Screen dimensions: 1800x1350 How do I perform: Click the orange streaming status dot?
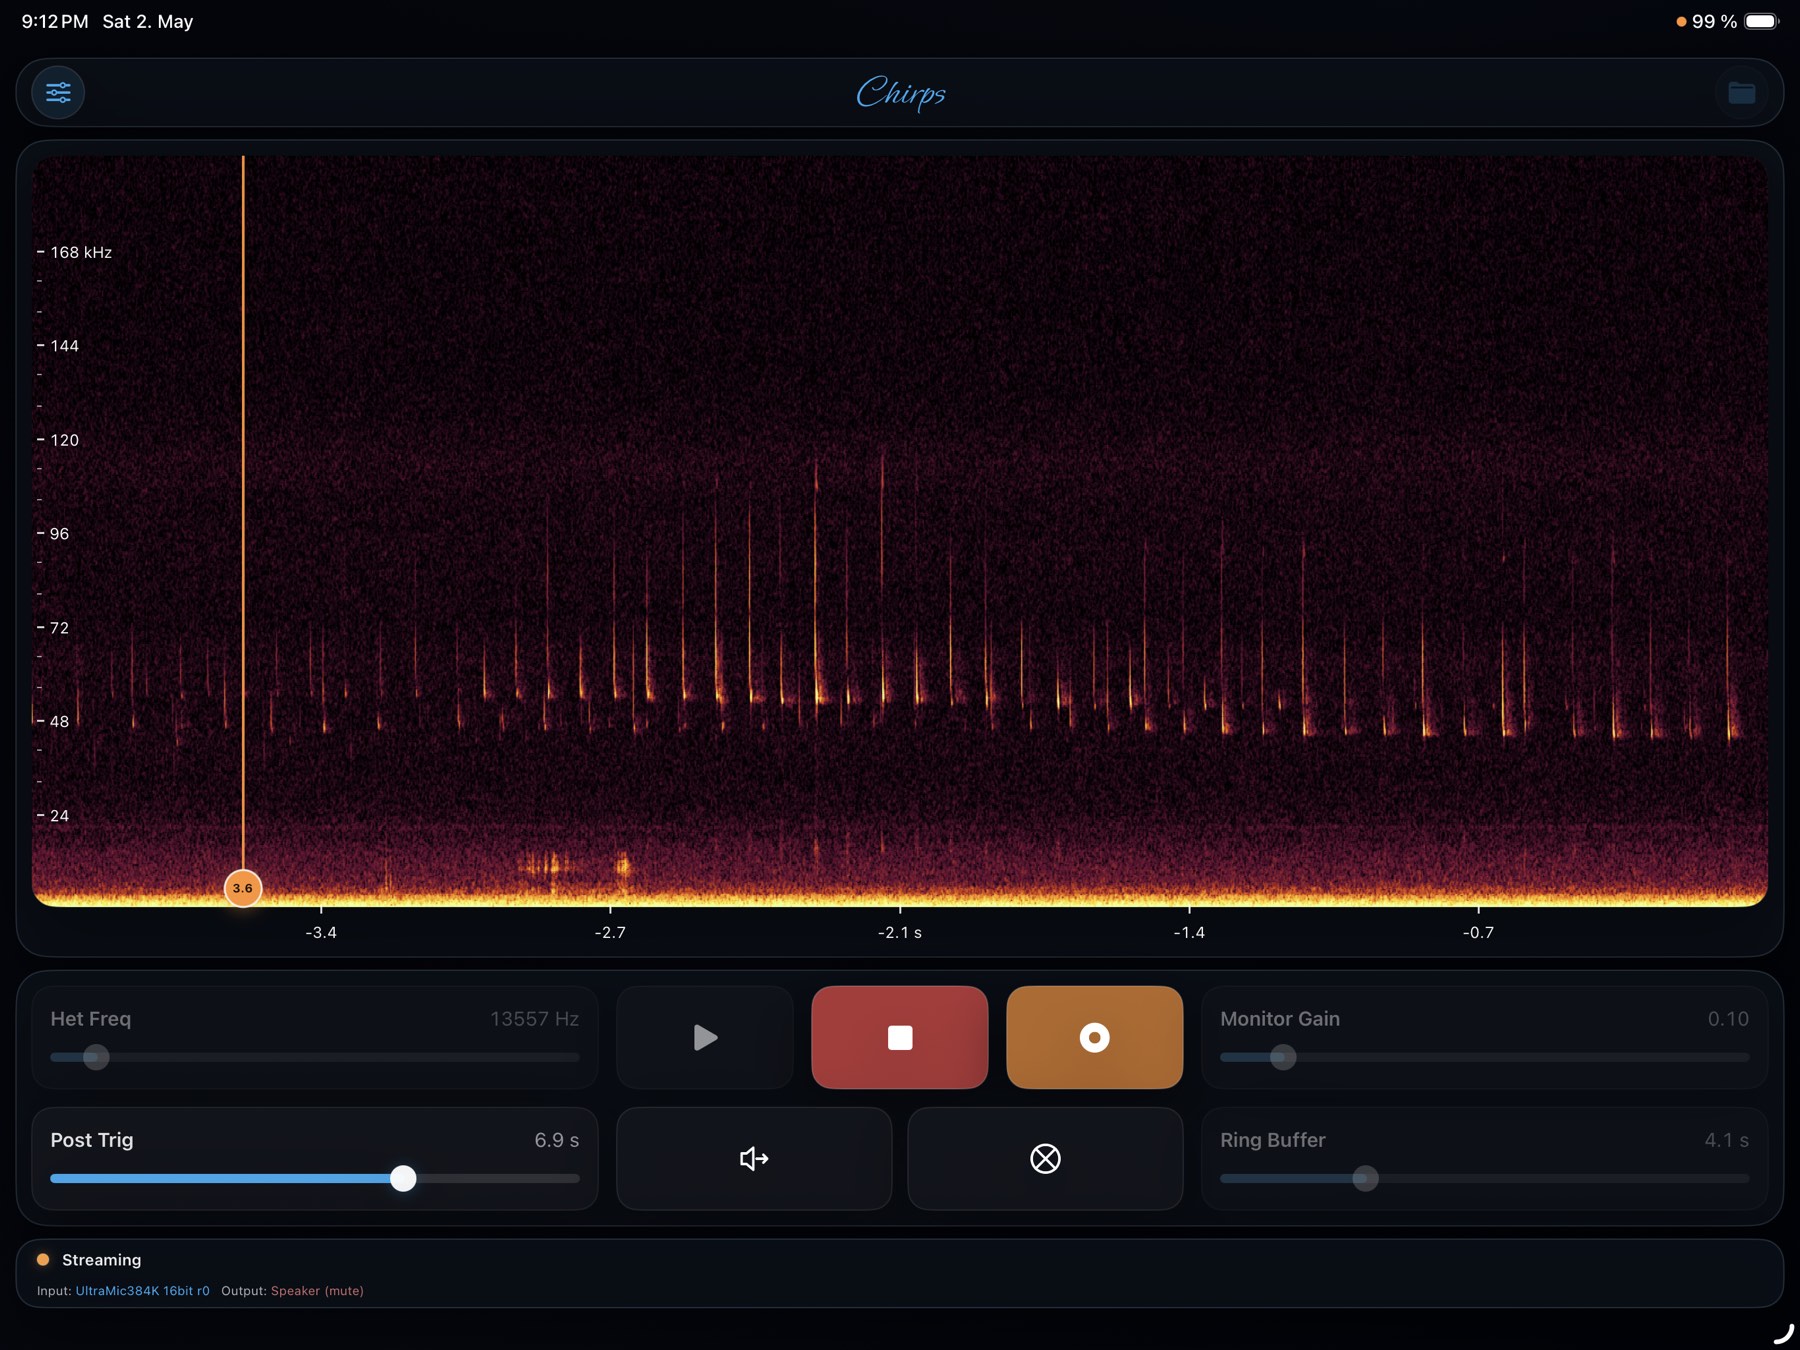[43, 1260]
